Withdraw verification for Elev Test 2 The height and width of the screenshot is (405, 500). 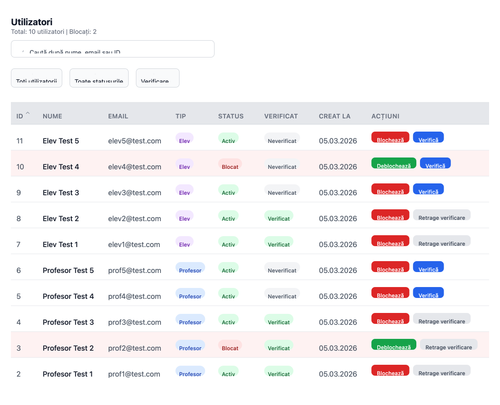pos(442,215)
